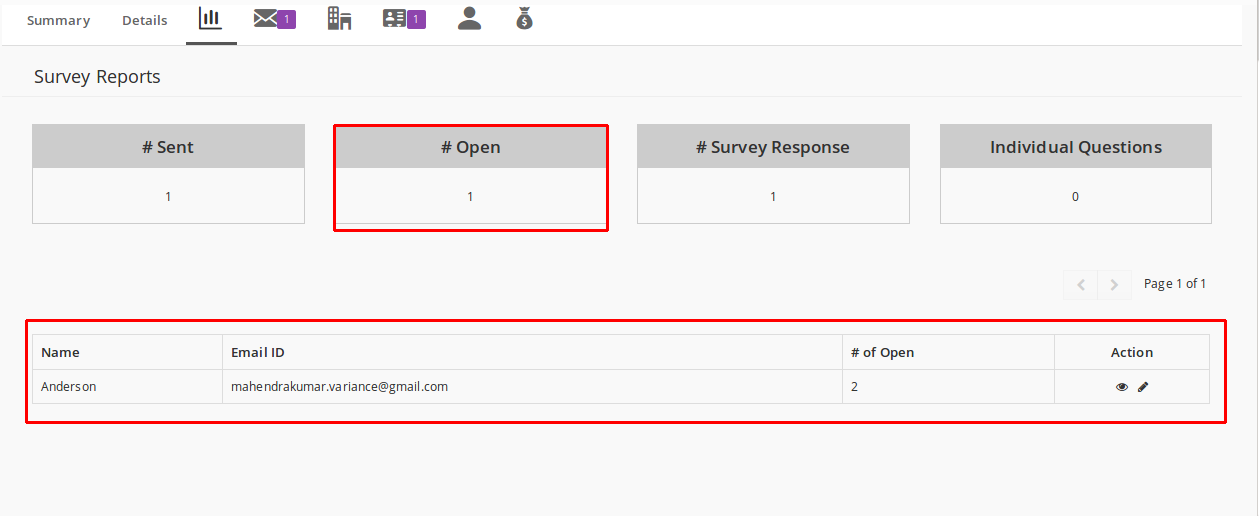Open the money bag tab icon

[524, 18]
